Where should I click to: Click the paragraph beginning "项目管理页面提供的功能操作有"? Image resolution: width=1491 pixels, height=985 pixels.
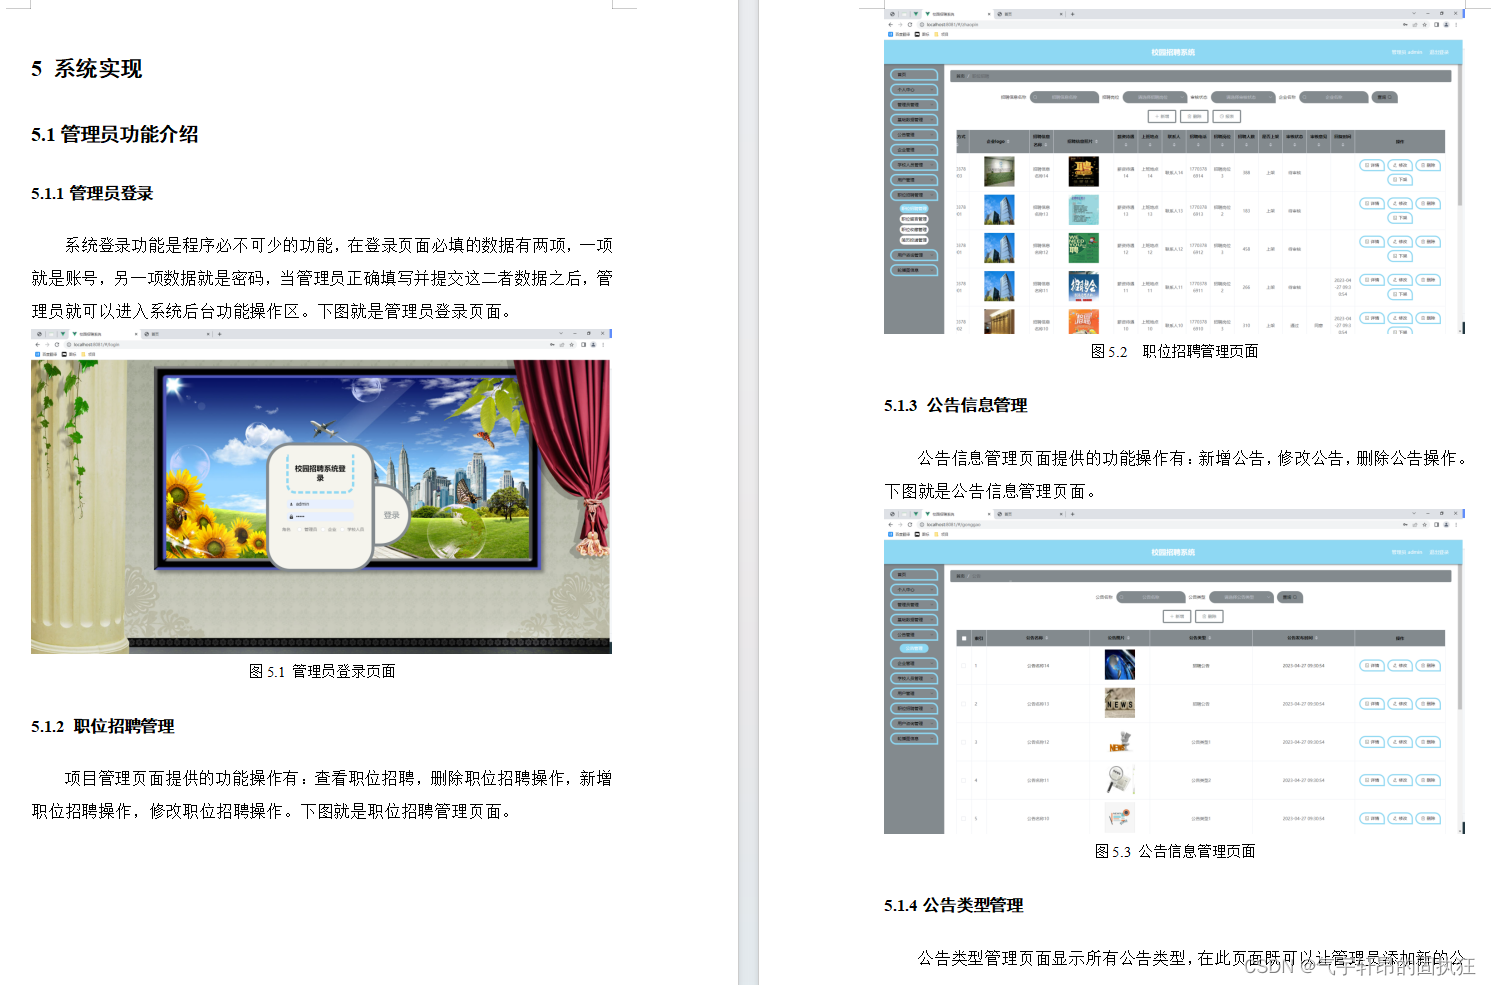pos(322,794)
